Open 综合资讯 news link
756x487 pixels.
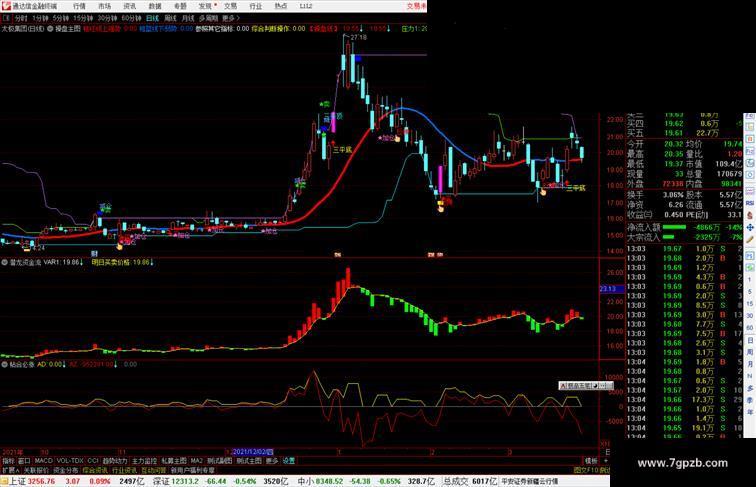pos(95,470)
